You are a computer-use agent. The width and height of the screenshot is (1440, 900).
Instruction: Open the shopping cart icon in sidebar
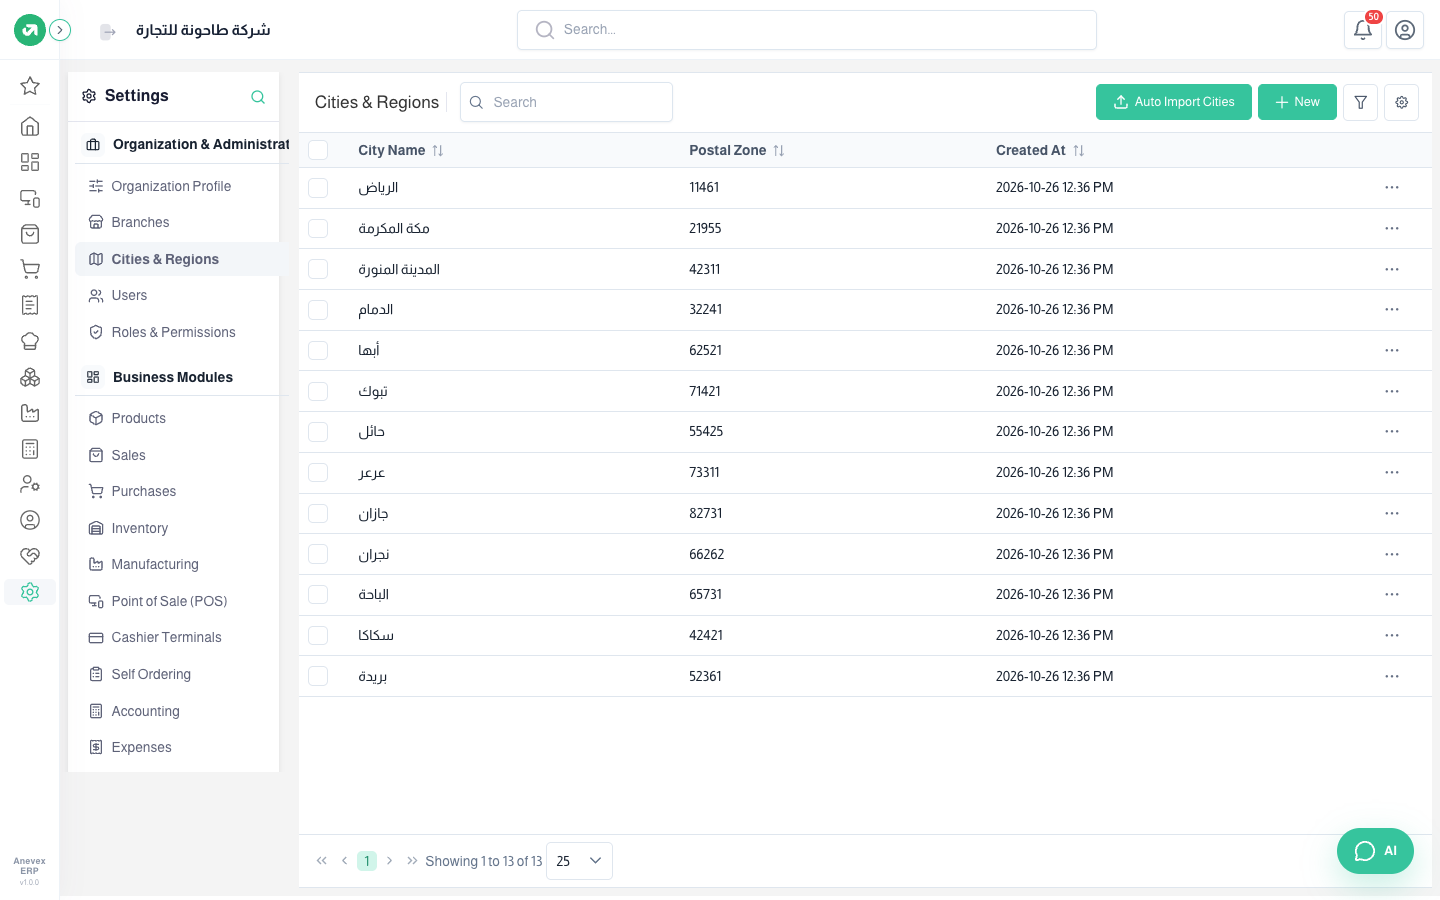[30, 269]
